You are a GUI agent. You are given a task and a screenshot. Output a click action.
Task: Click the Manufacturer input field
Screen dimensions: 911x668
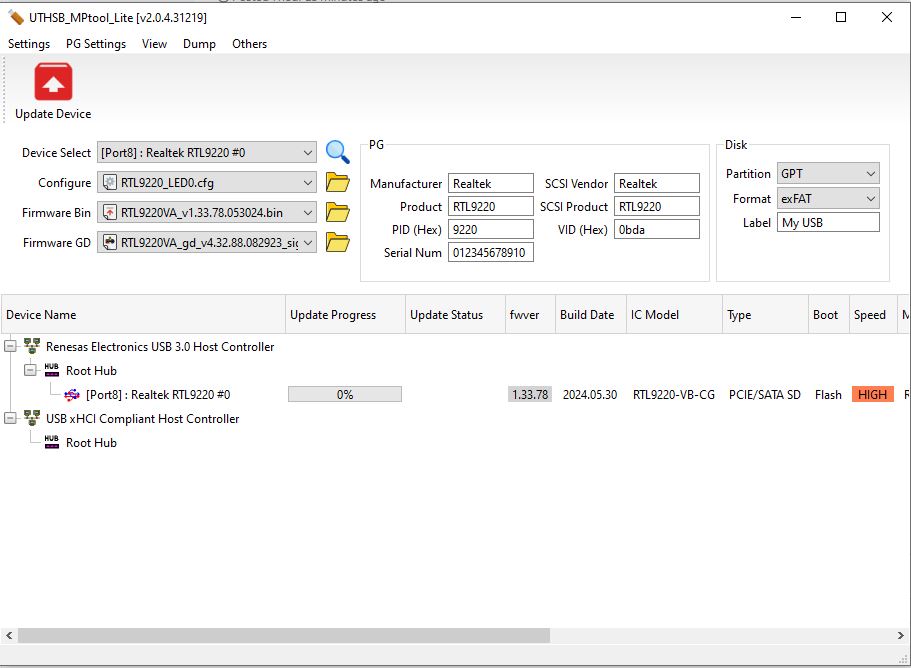tap(491, 183)
